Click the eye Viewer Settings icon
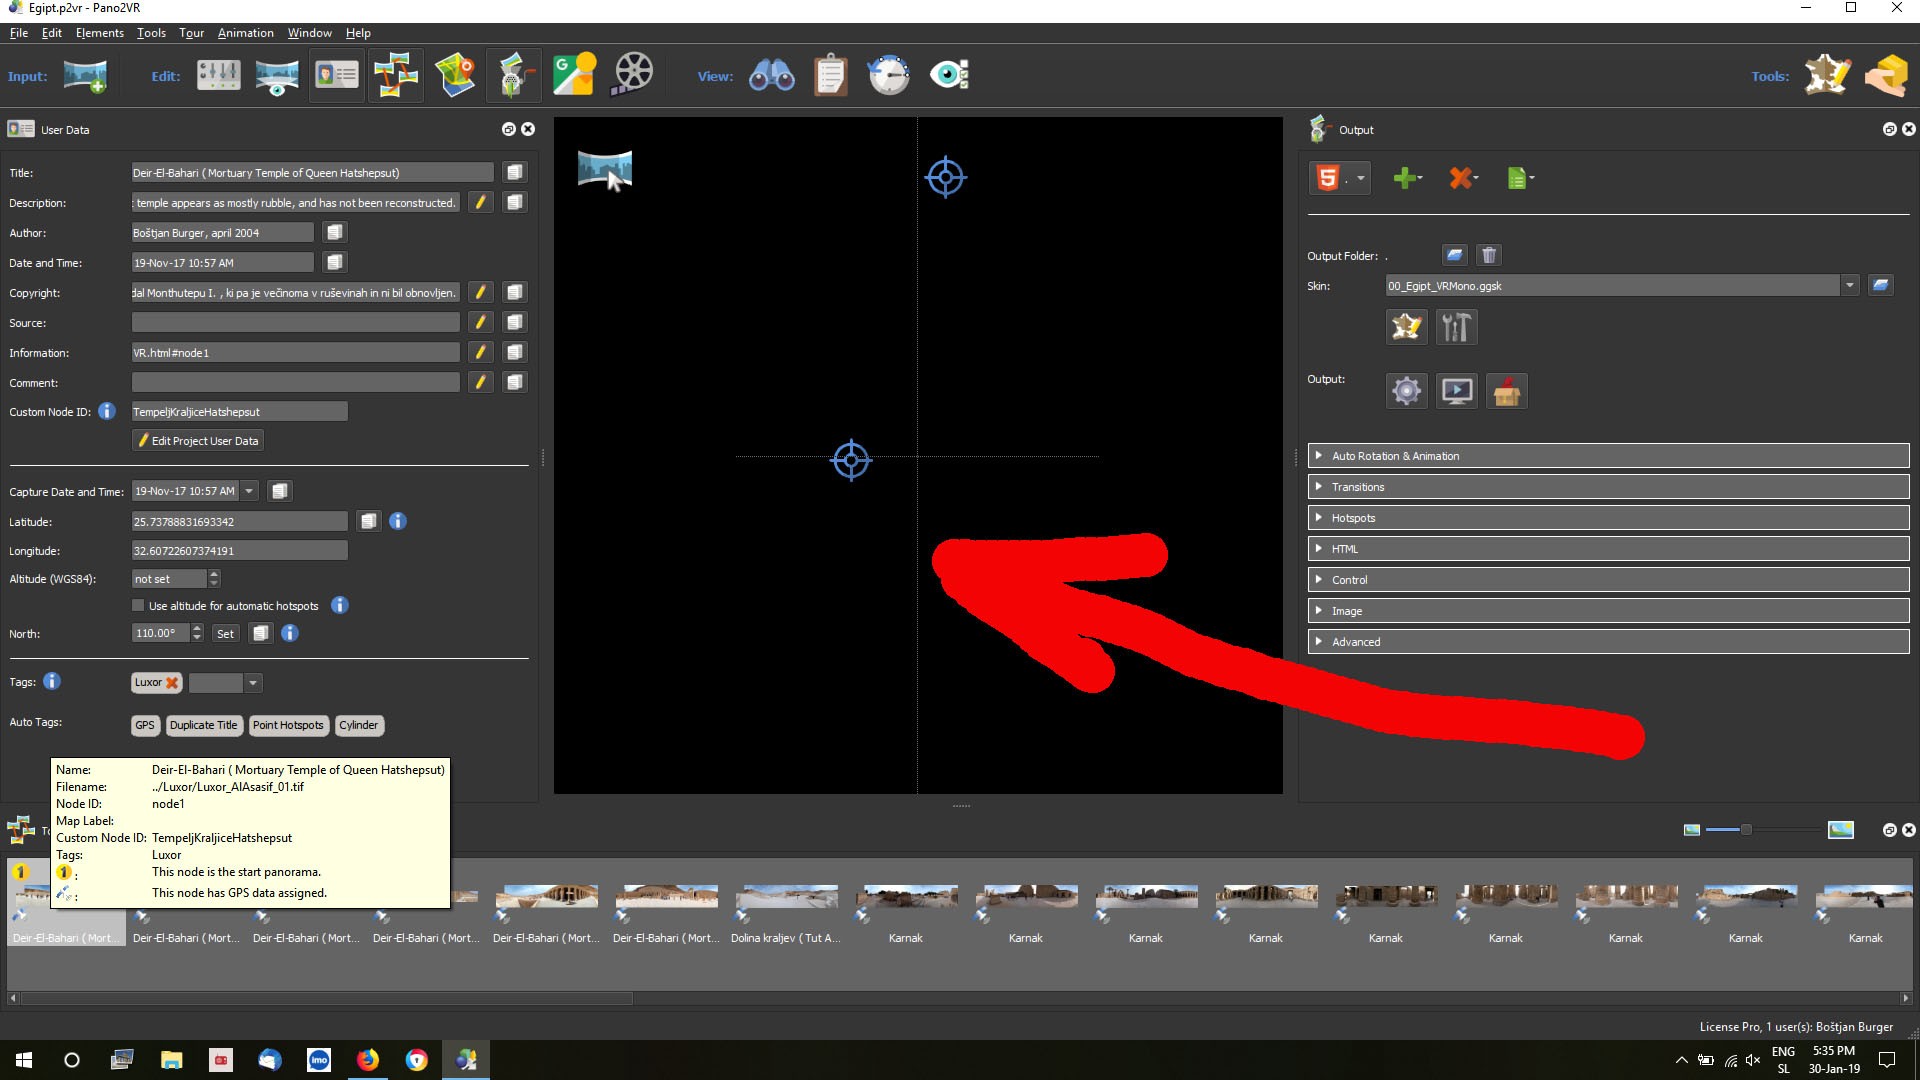 click(x=948, y=76)
